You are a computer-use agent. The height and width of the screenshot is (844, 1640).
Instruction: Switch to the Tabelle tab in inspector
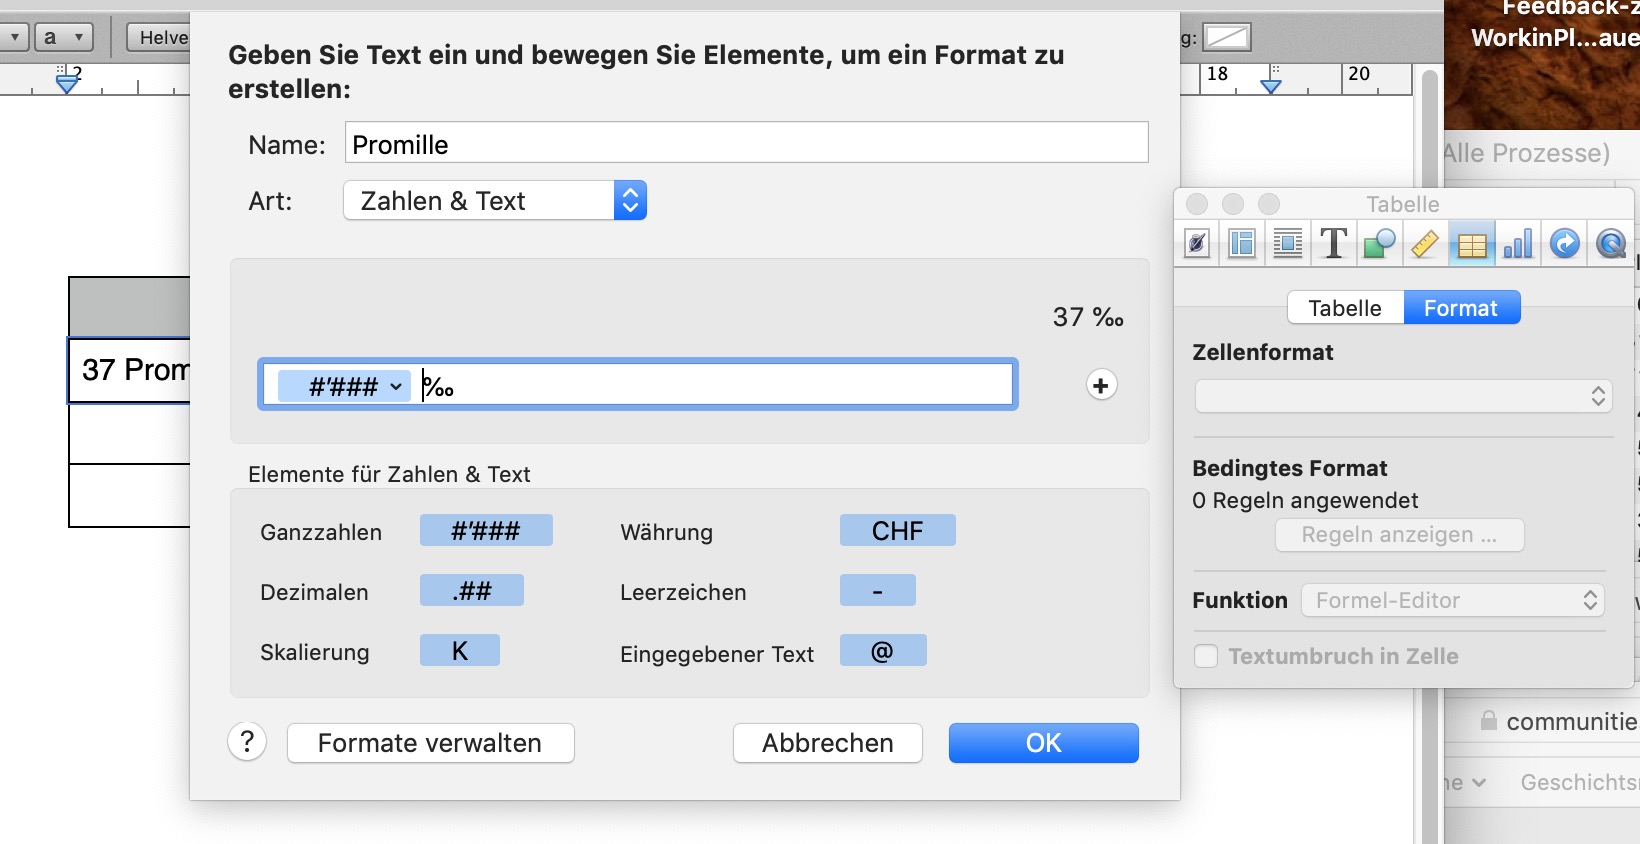coord(1345,308)
